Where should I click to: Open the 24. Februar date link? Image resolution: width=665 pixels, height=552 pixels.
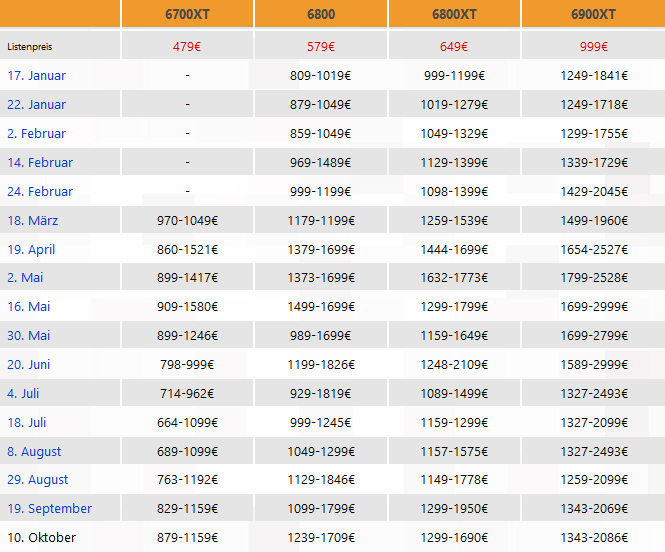[40, 191]
